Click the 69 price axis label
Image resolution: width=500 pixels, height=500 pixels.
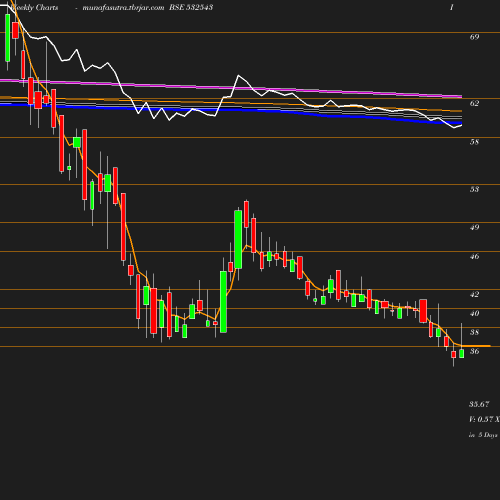click(x=474, y=37)
